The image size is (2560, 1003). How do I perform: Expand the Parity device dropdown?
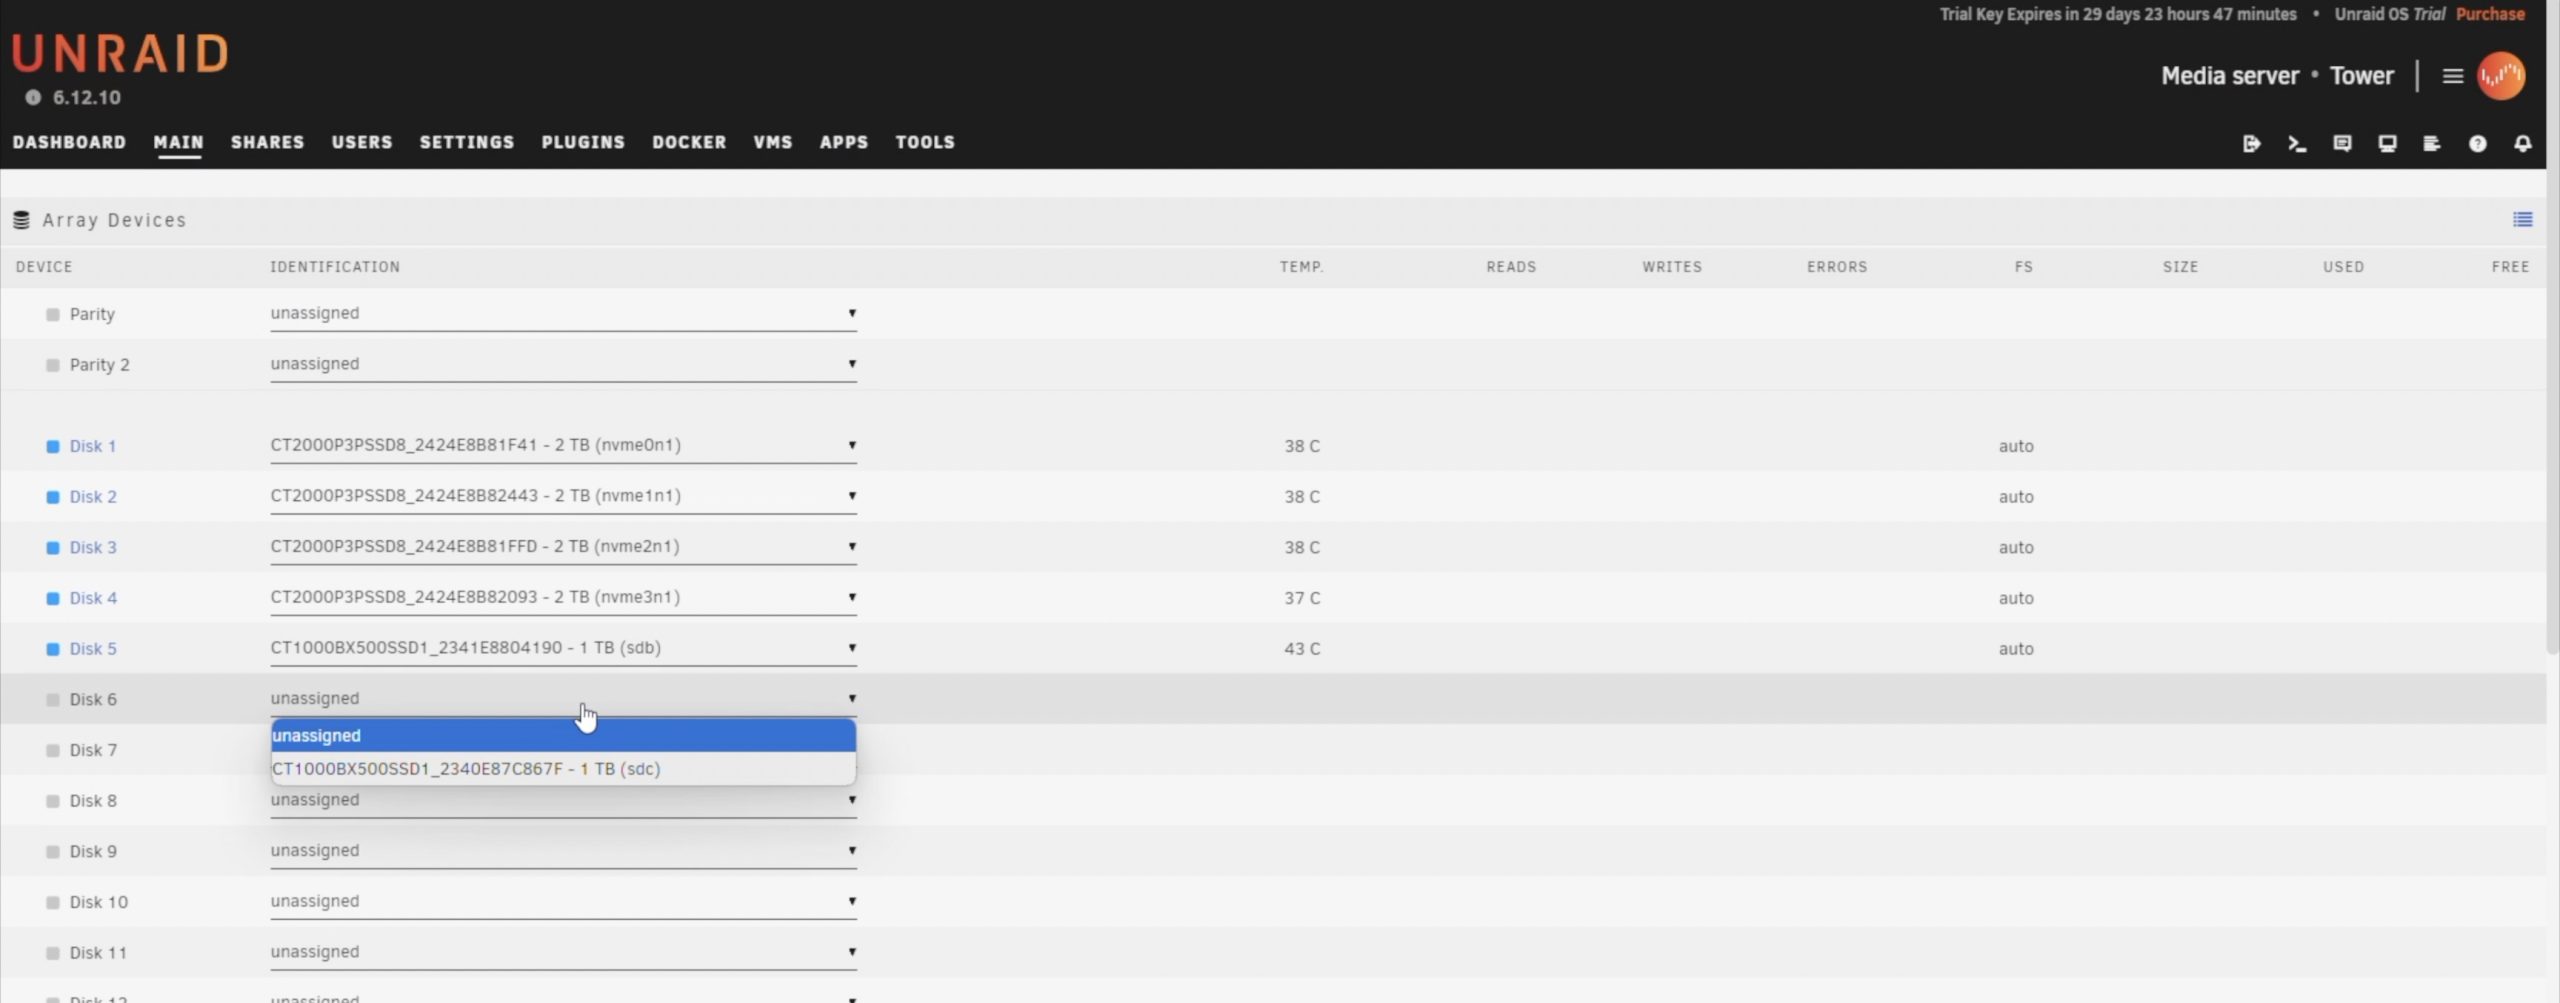pyautogui.click(x=562, y=314)
